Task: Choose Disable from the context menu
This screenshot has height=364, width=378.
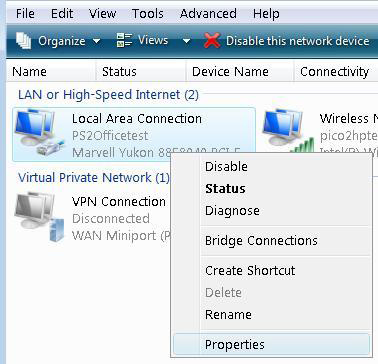Action: click(x=271, y=166)
